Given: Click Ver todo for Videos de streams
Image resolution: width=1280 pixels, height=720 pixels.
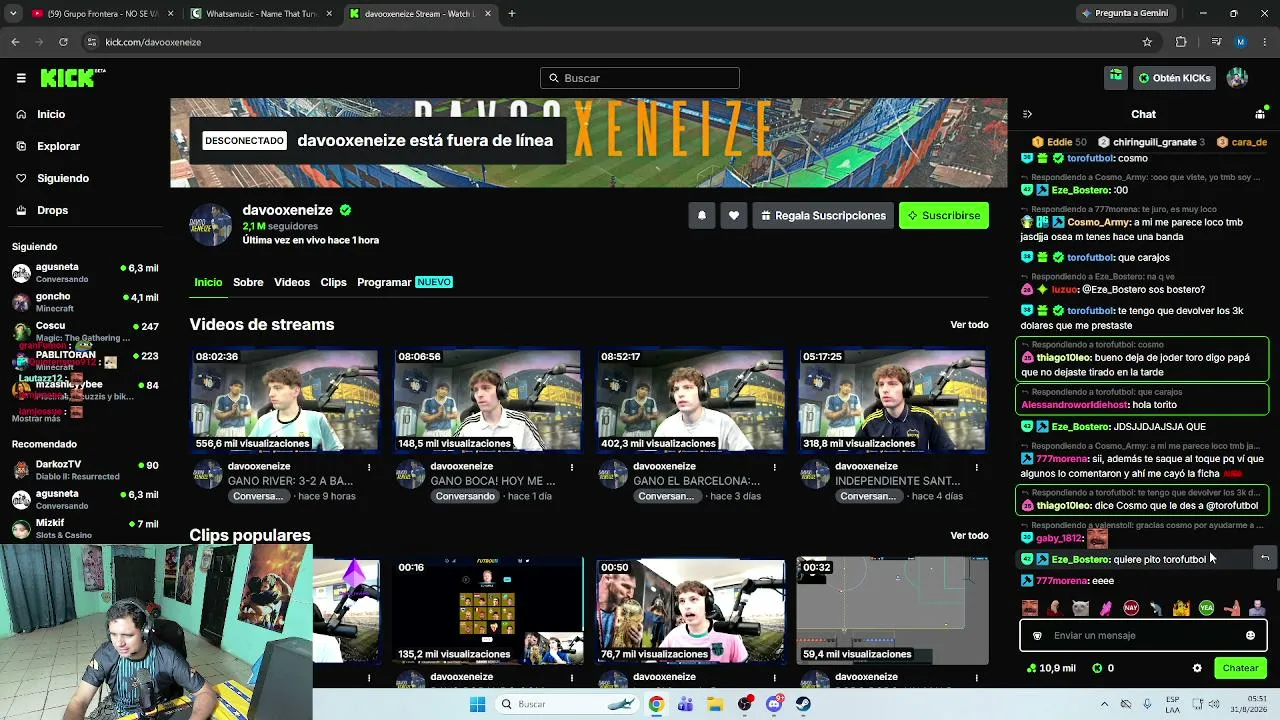Looking at the screenshot, I should pos(969,325).
